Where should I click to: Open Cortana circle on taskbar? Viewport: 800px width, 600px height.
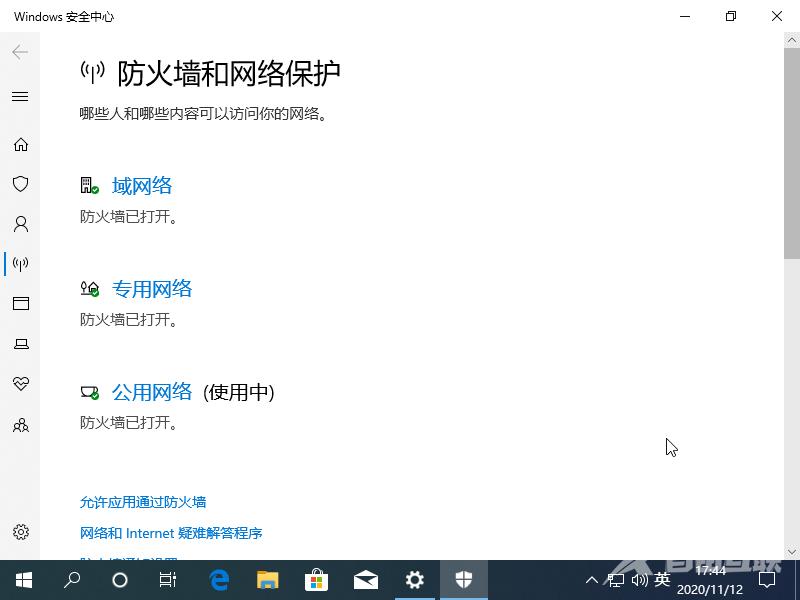coord(119,580)
